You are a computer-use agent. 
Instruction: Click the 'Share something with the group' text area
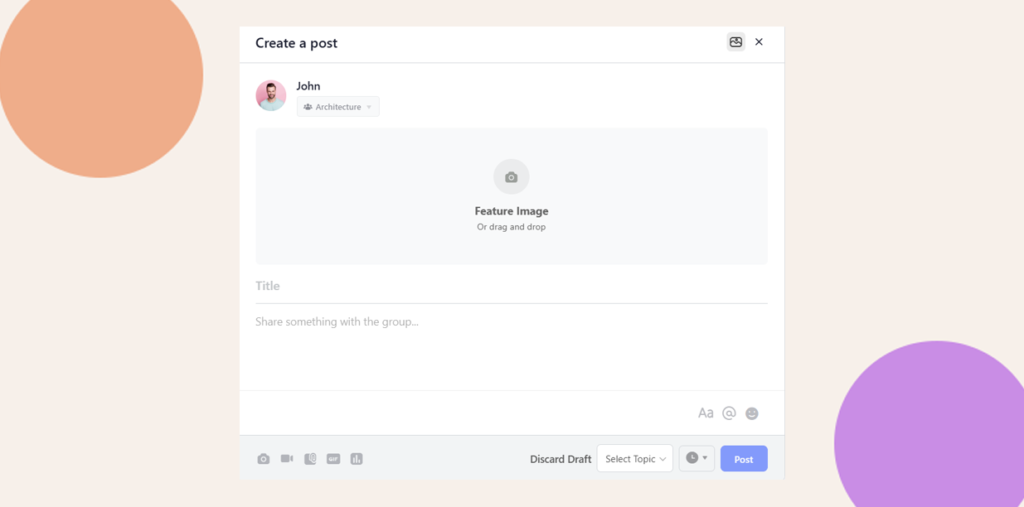(511, 345)
